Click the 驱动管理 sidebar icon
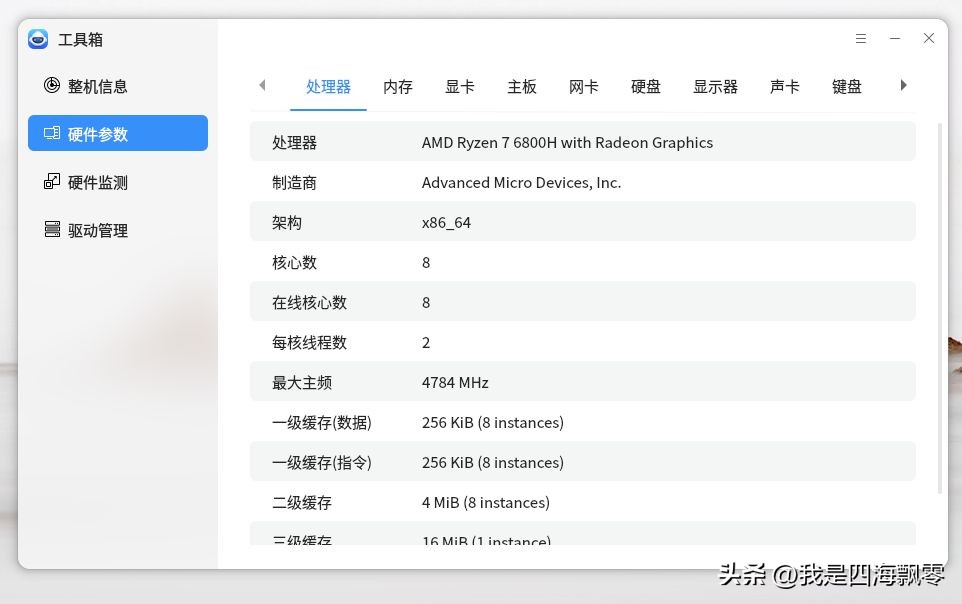Image resolution: width=962 pixels, height=604 pixels. pos(52,230)
